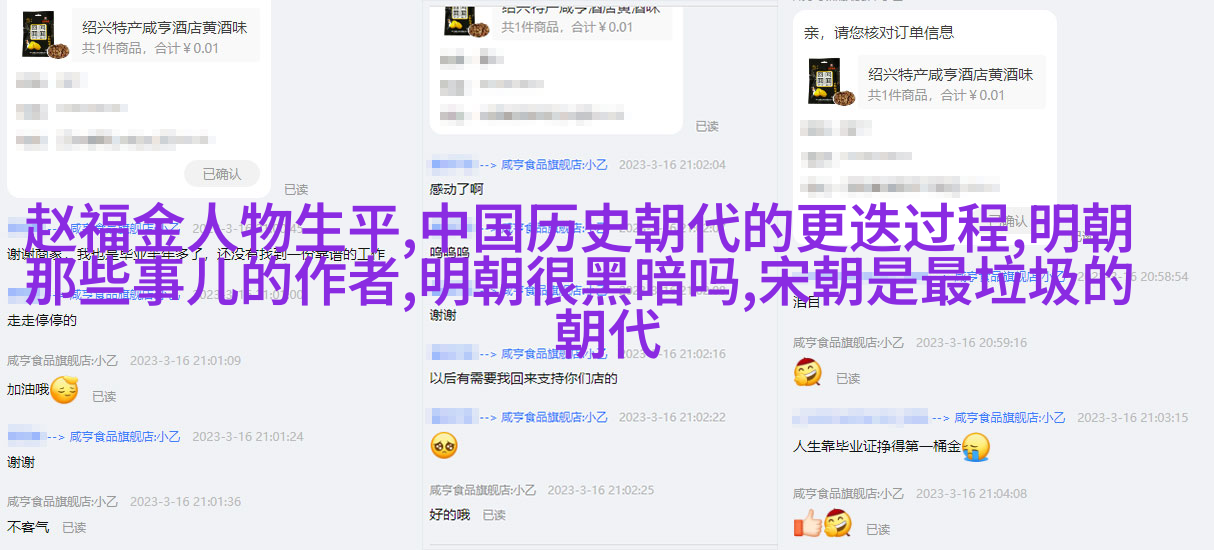Open 绍兴特产咸亨酒店黄酒味 title in right card
Viewport: 1214px width, 550px height.
point(951,74)
